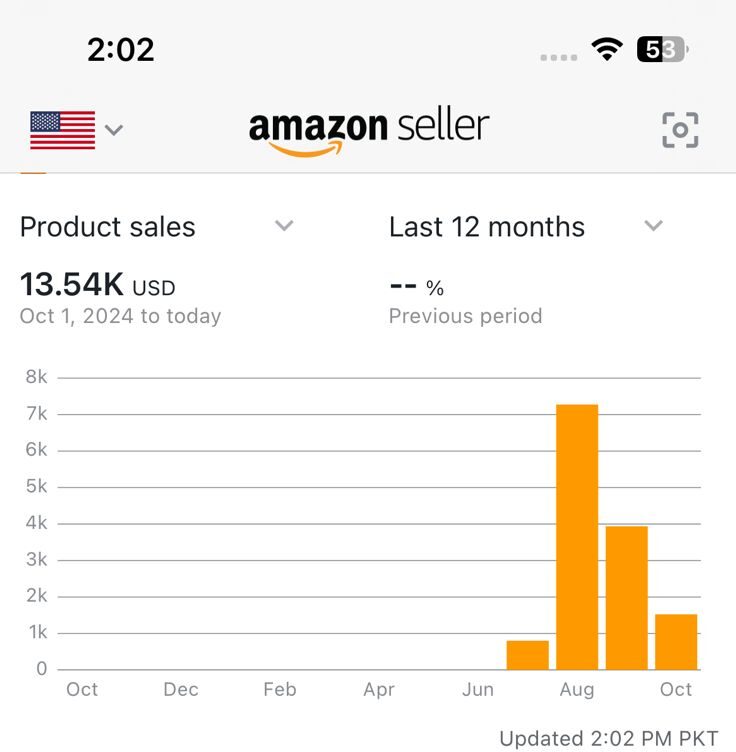Select the October sales bar
This screenshot has width=736, height=752.
676,642
